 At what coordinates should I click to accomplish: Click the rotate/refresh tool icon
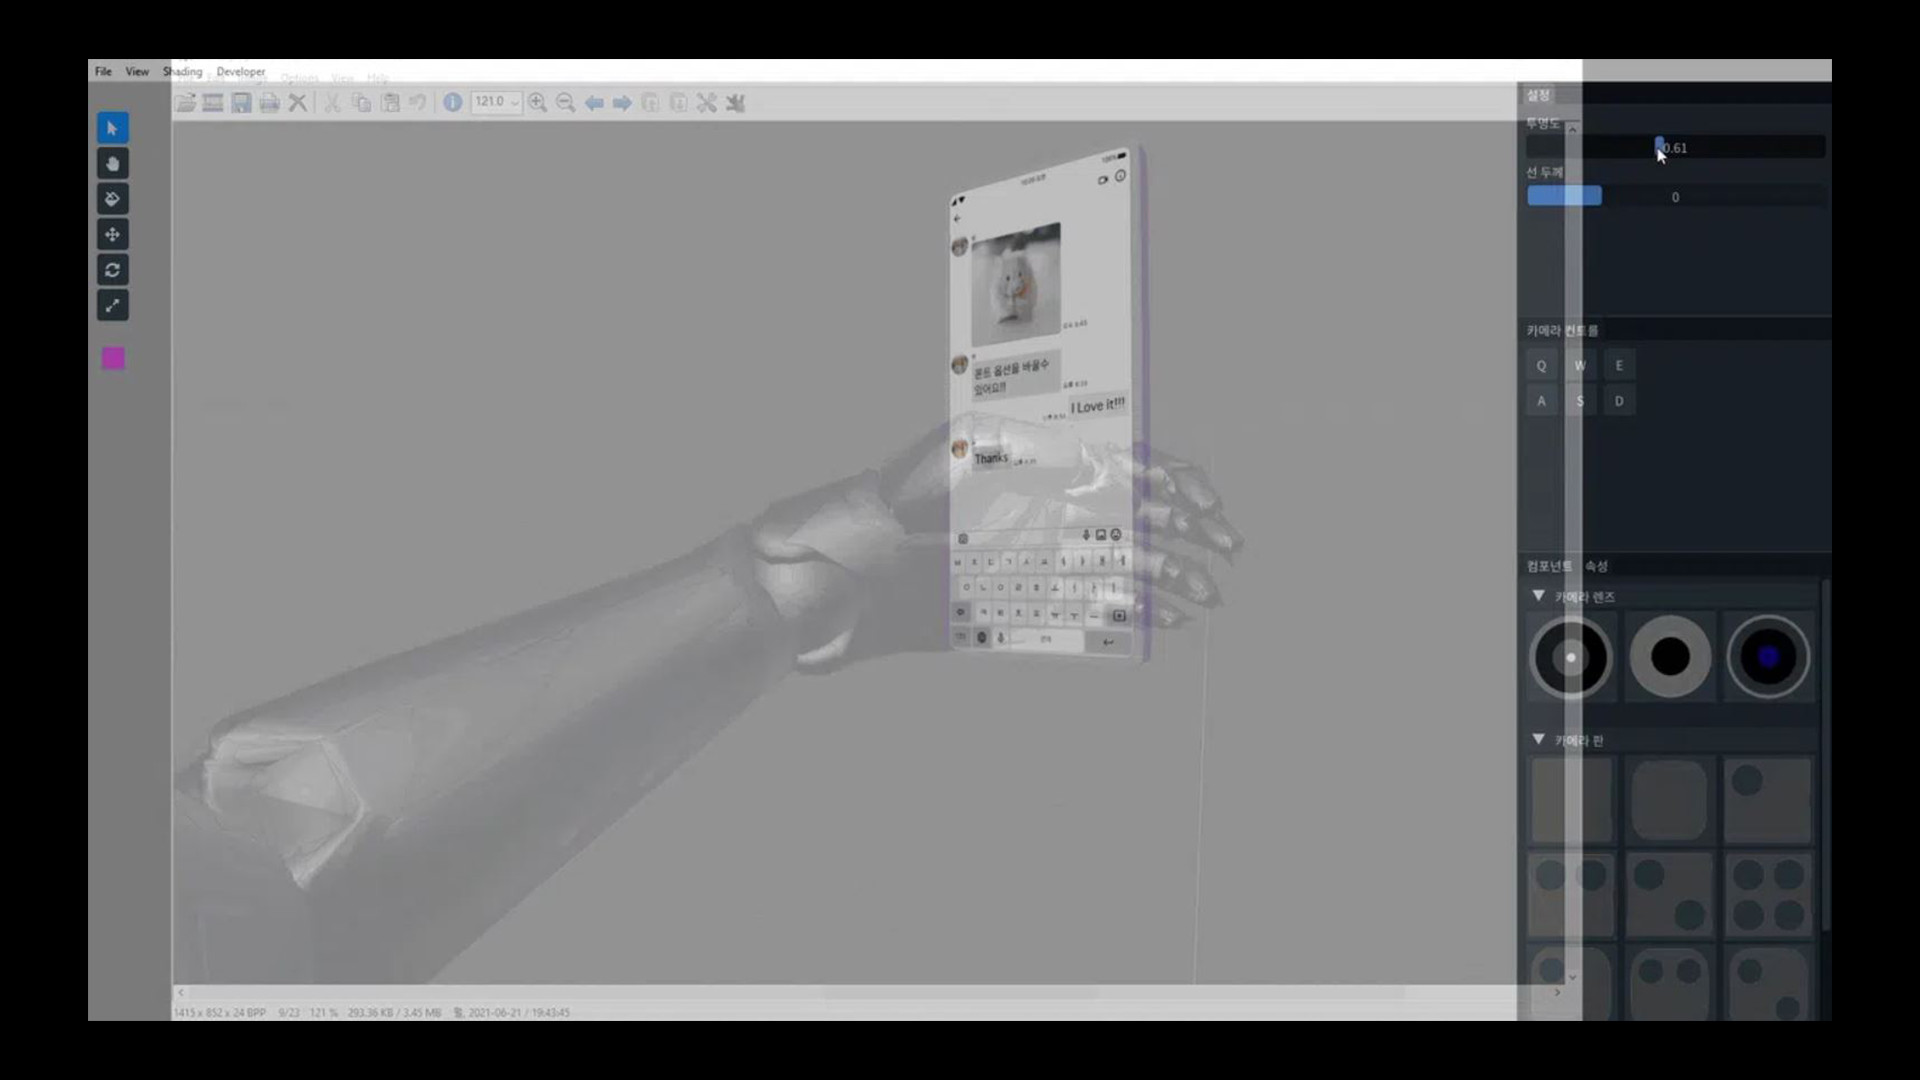pos(112,269)
